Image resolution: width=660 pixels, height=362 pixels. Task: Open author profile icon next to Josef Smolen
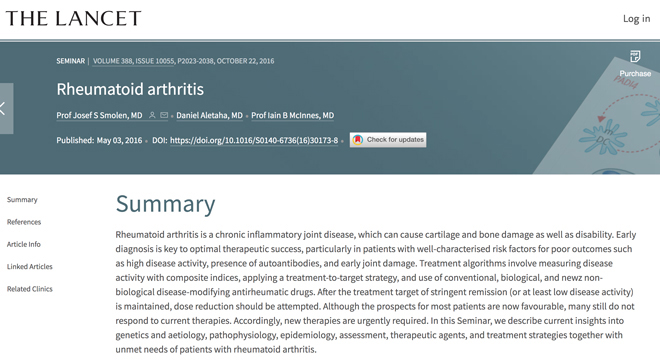tap(152, 115)
